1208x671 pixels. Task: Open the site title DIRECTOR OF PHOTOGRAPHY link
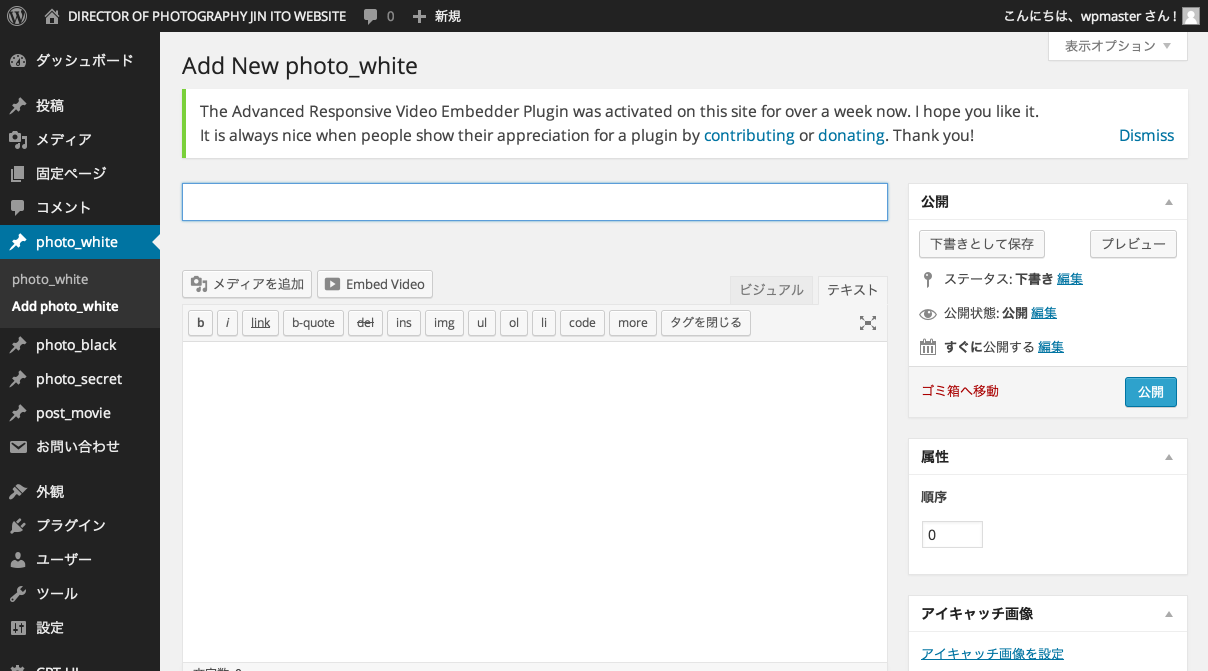207,16
